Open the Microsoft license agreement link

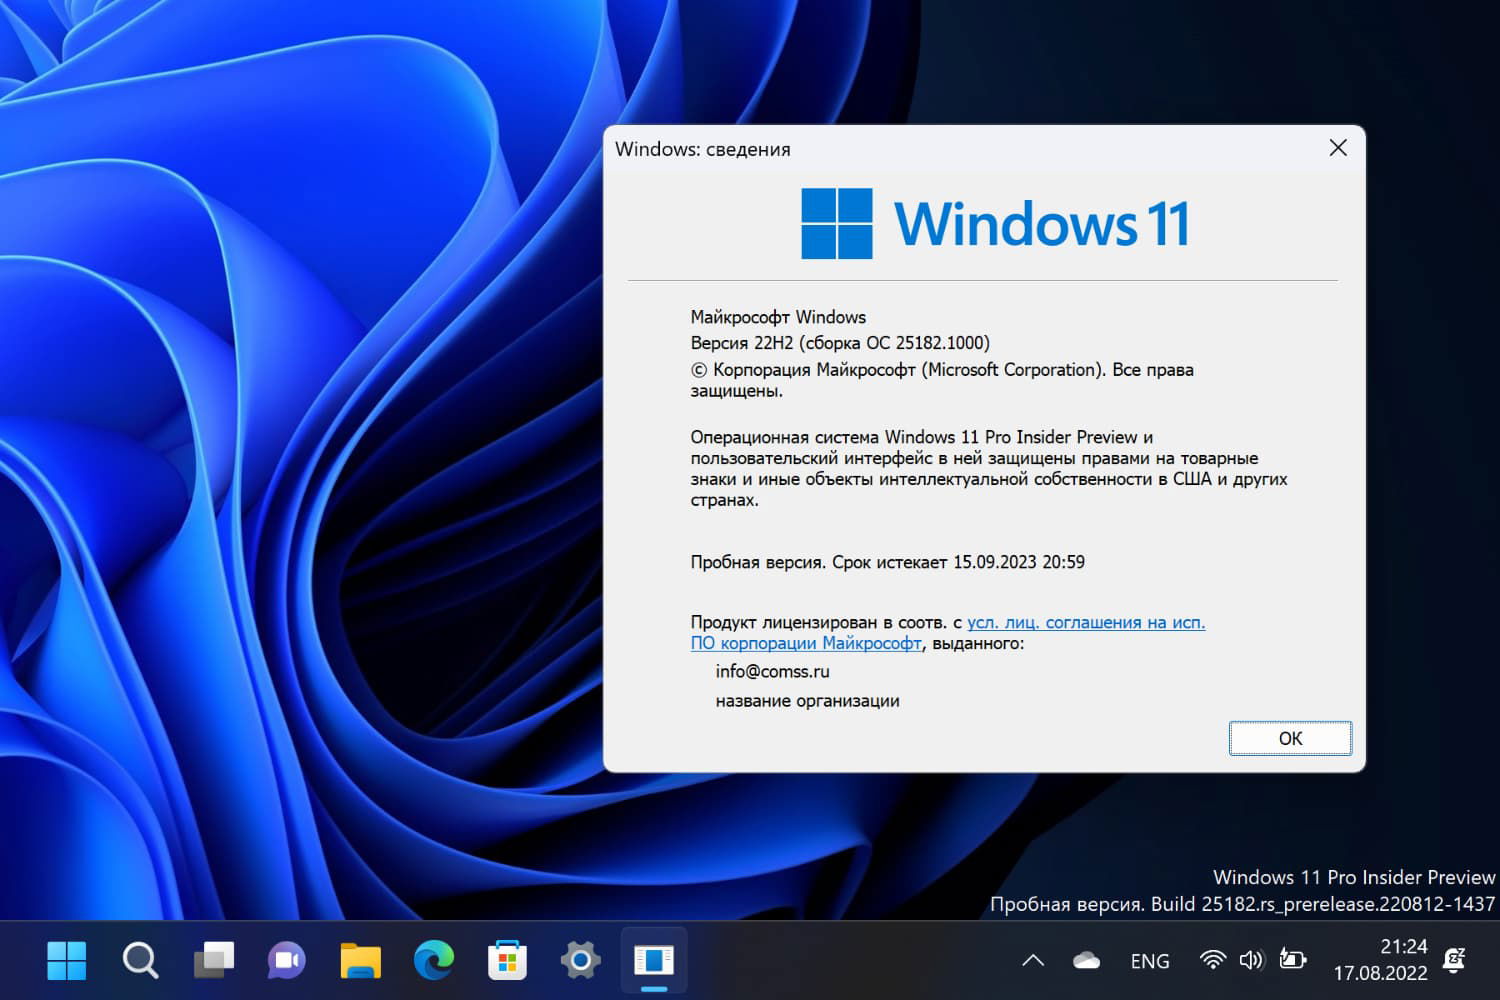pyautogui.click(x=1085, y=622)
